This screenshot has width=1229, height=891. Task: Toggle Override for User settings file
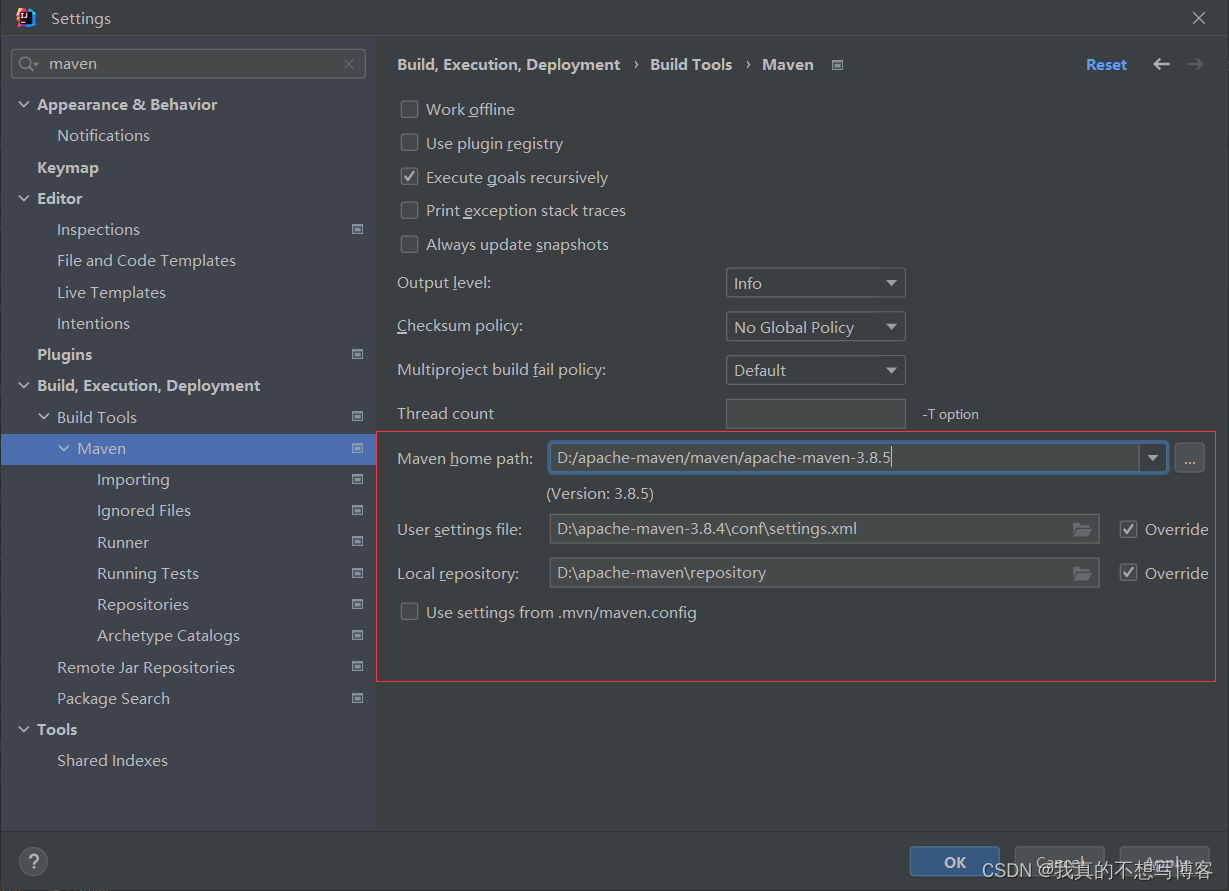tap(1128, 529)
